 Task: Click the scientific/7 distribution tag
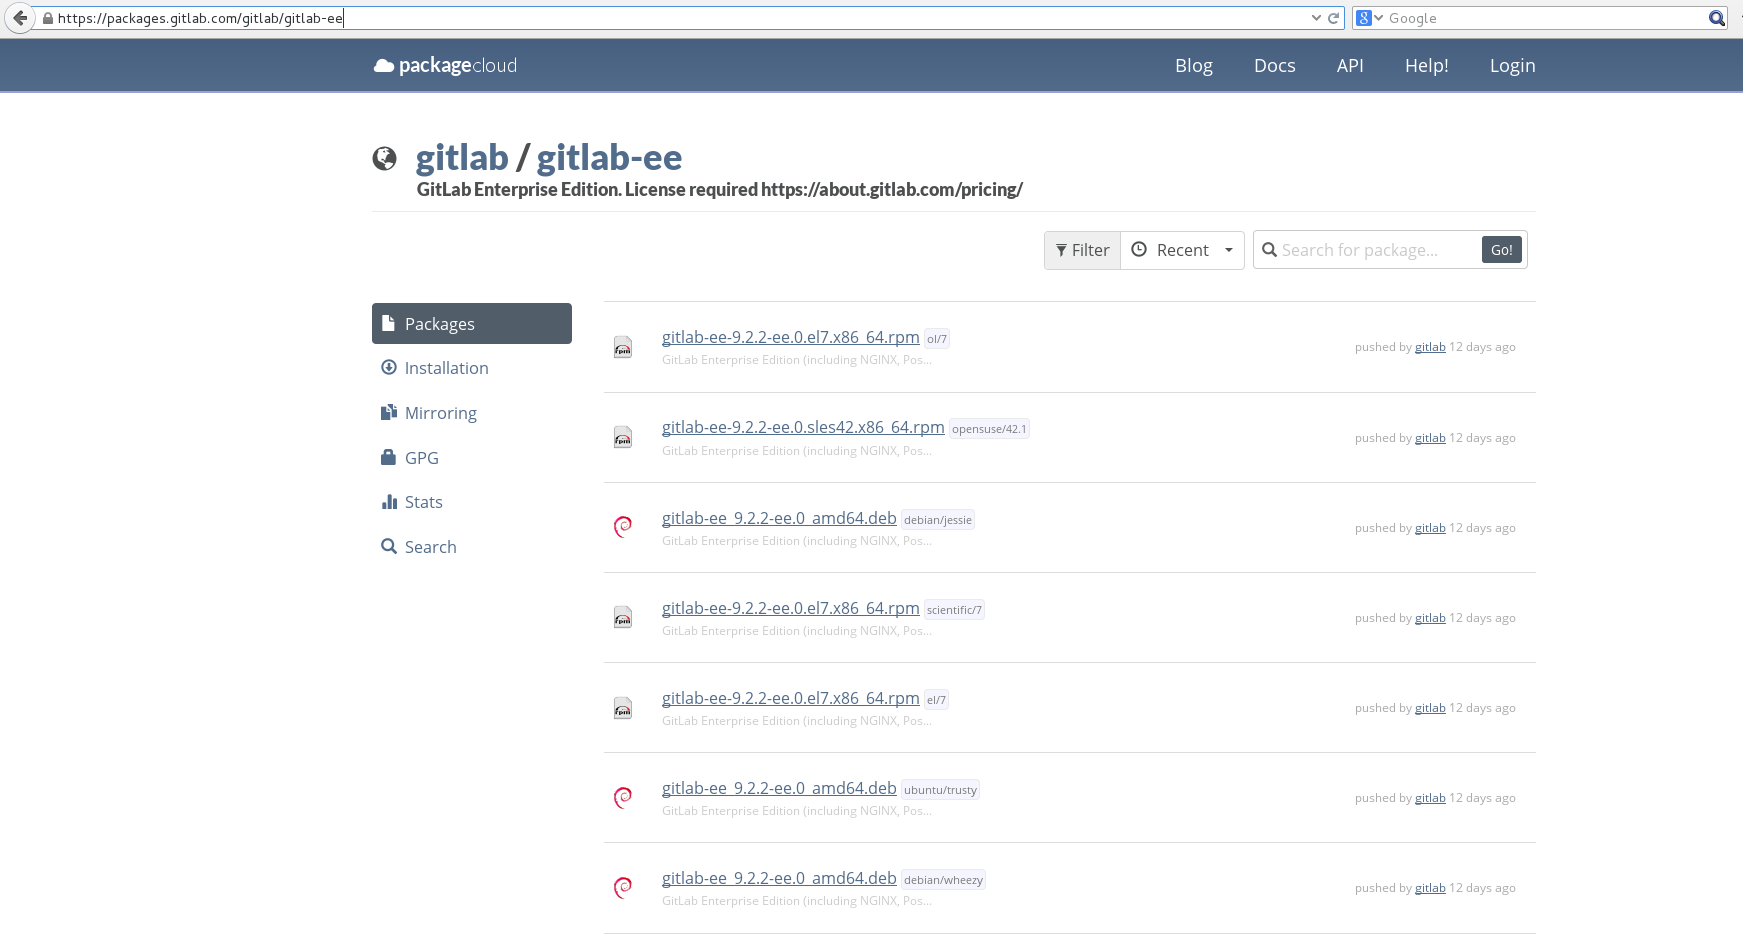coord(954,610)
